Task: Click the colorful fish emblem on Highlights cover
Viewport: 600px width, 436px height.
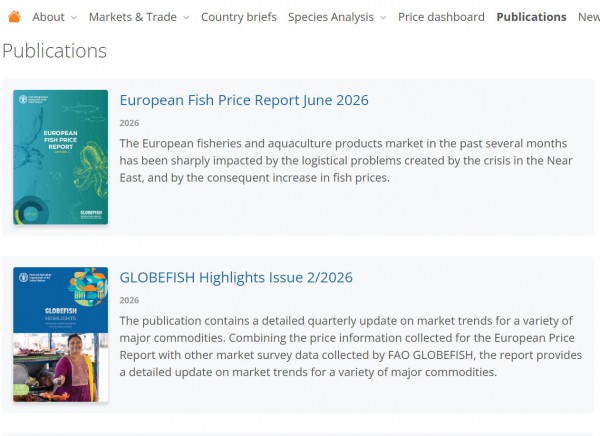Action: click(x=88, y=286)
